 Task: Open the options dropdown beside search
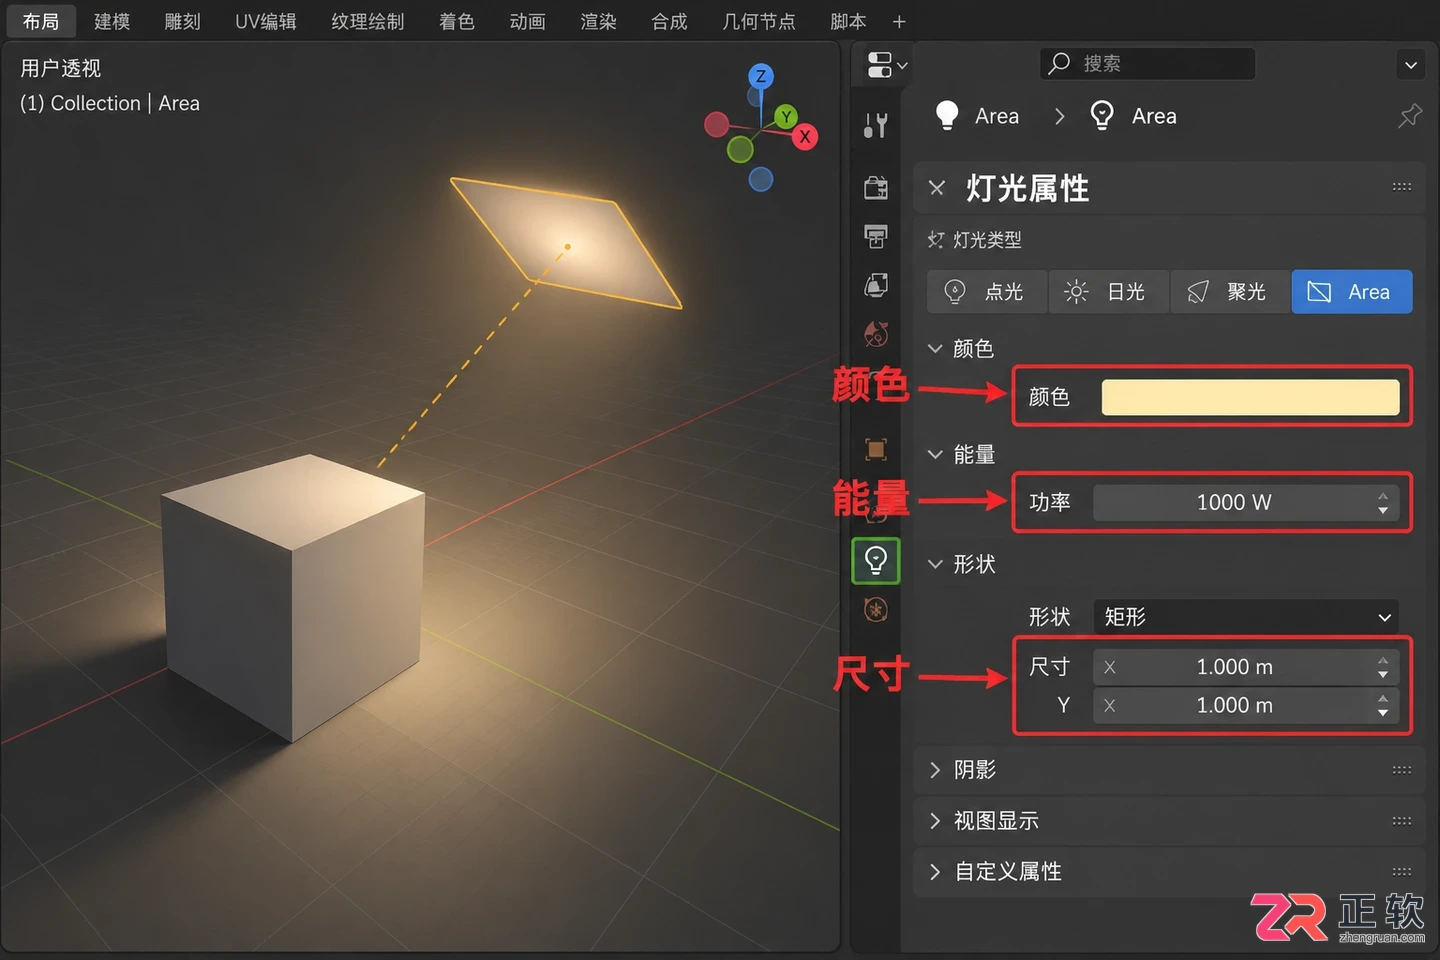point(1410,65)
